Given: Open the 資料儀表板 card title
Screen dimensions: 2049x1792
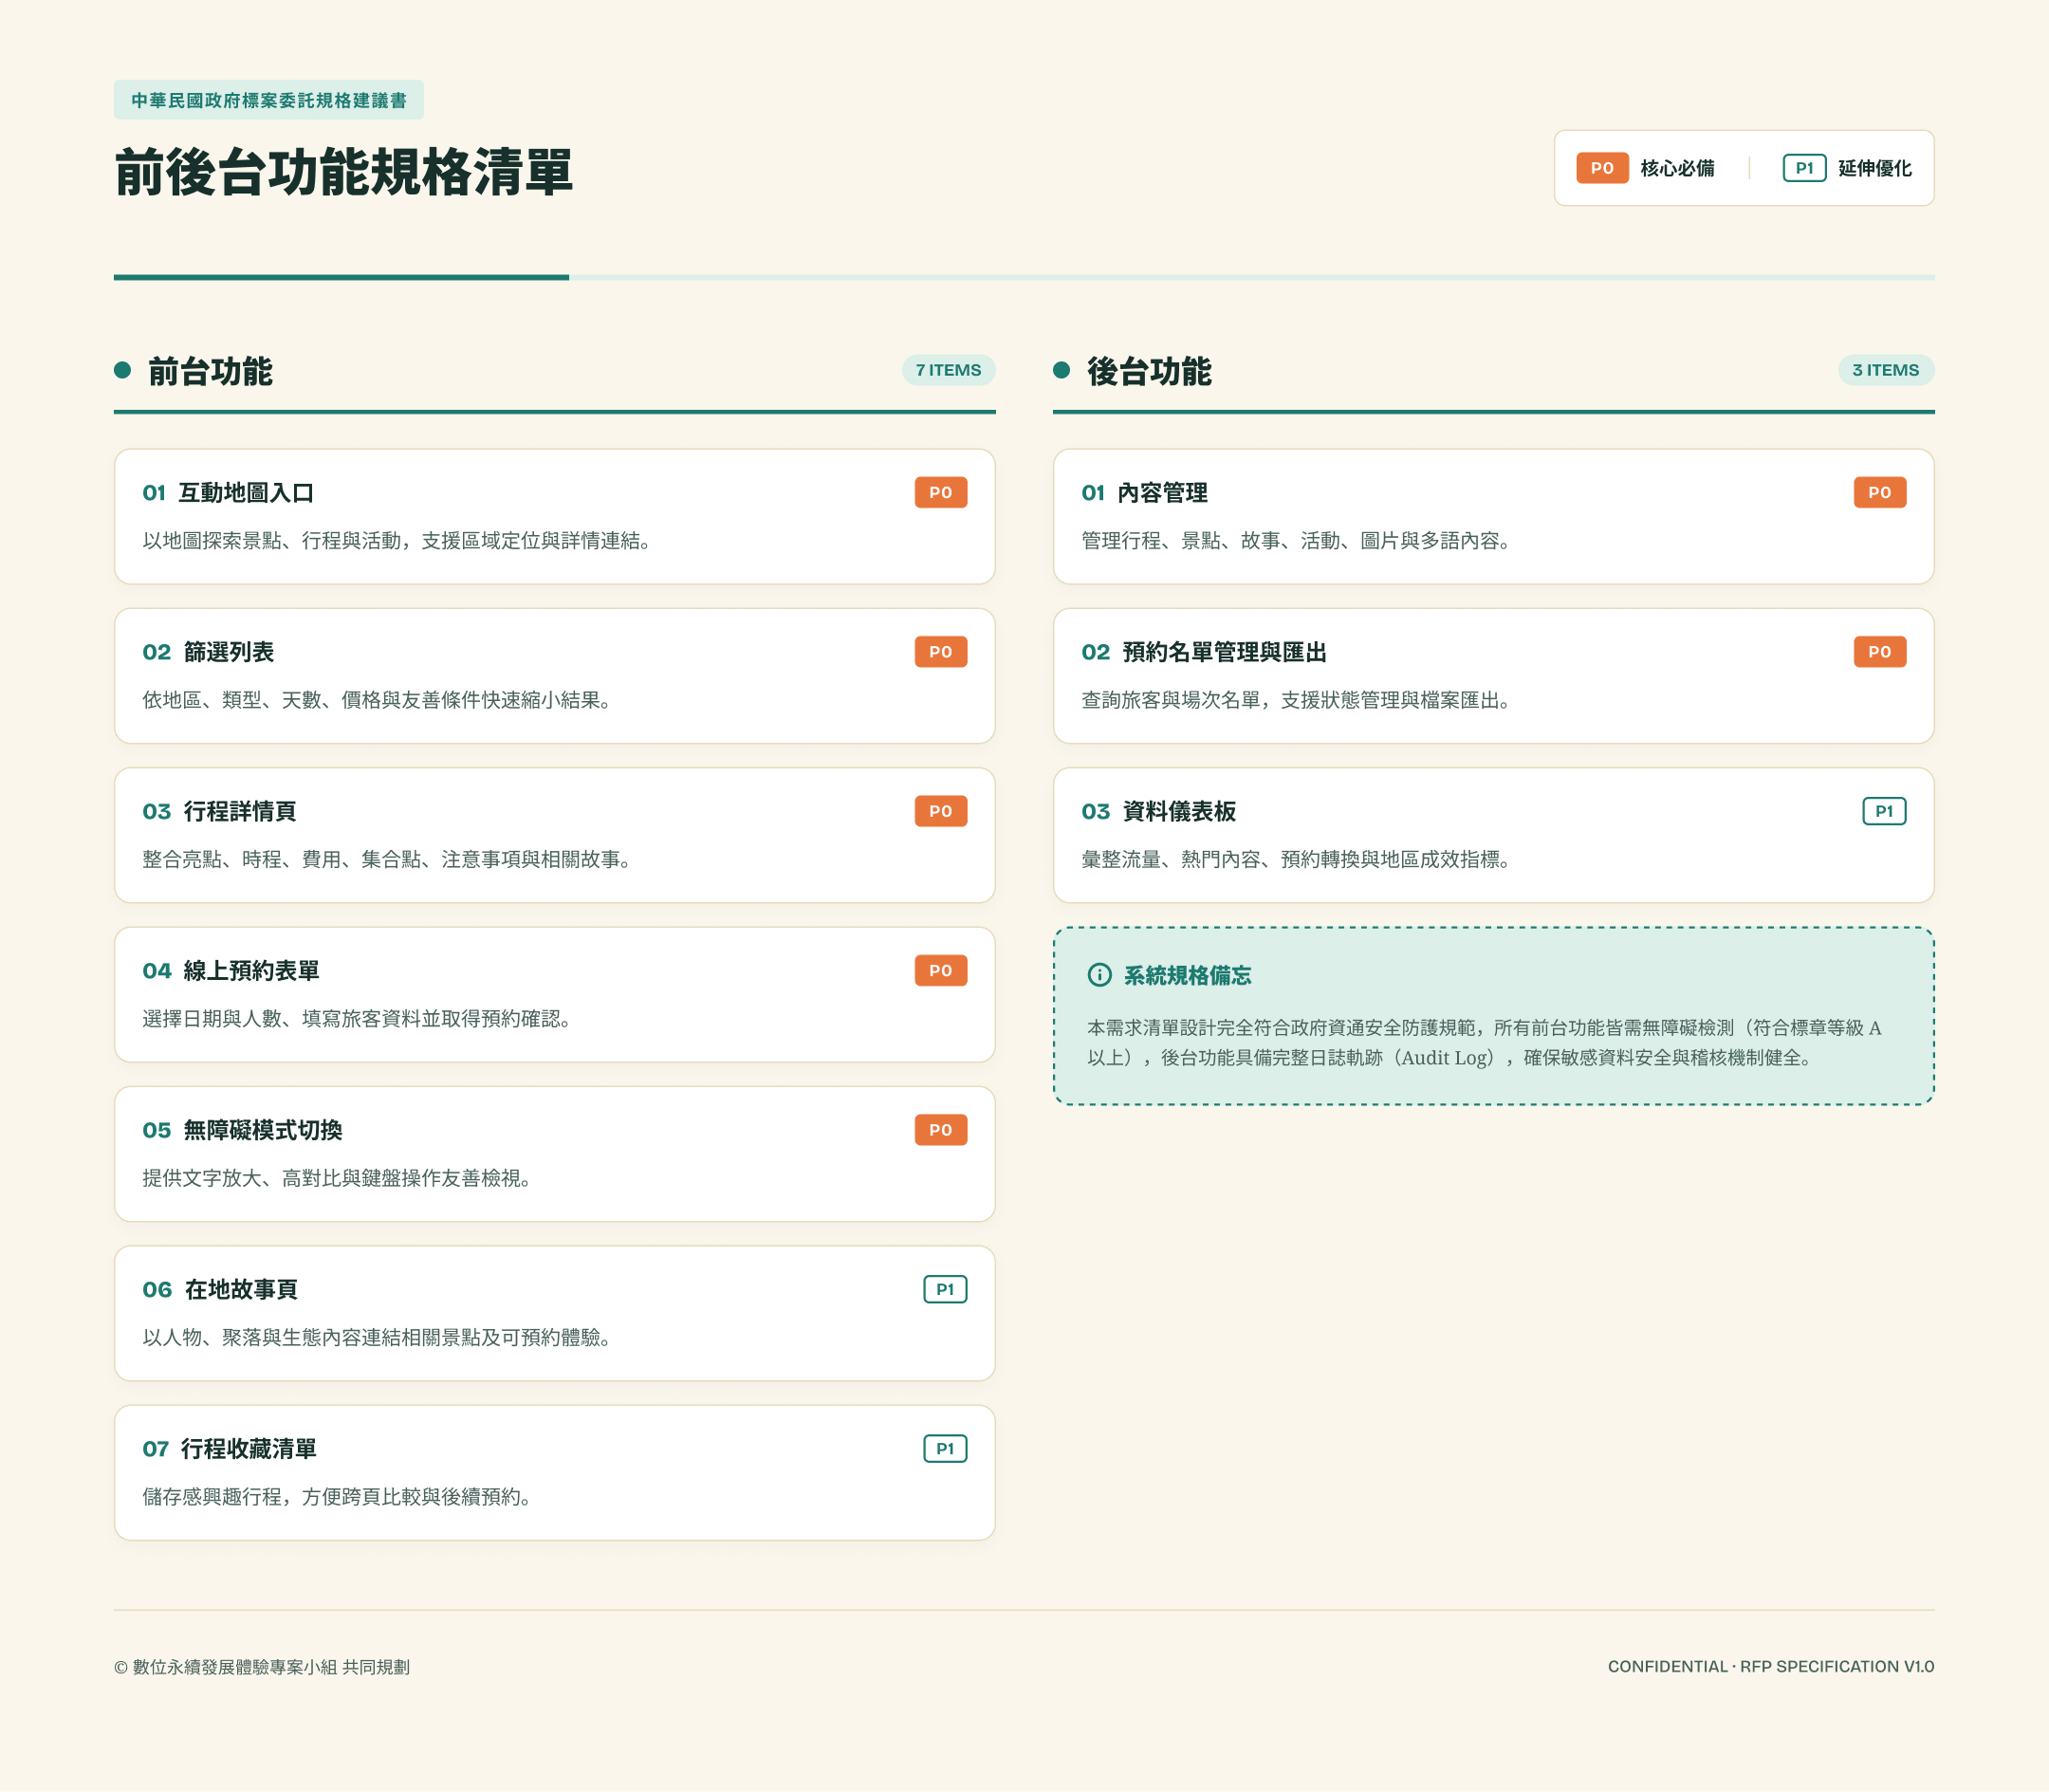Looking at the screenshot, I should 1179,811.
